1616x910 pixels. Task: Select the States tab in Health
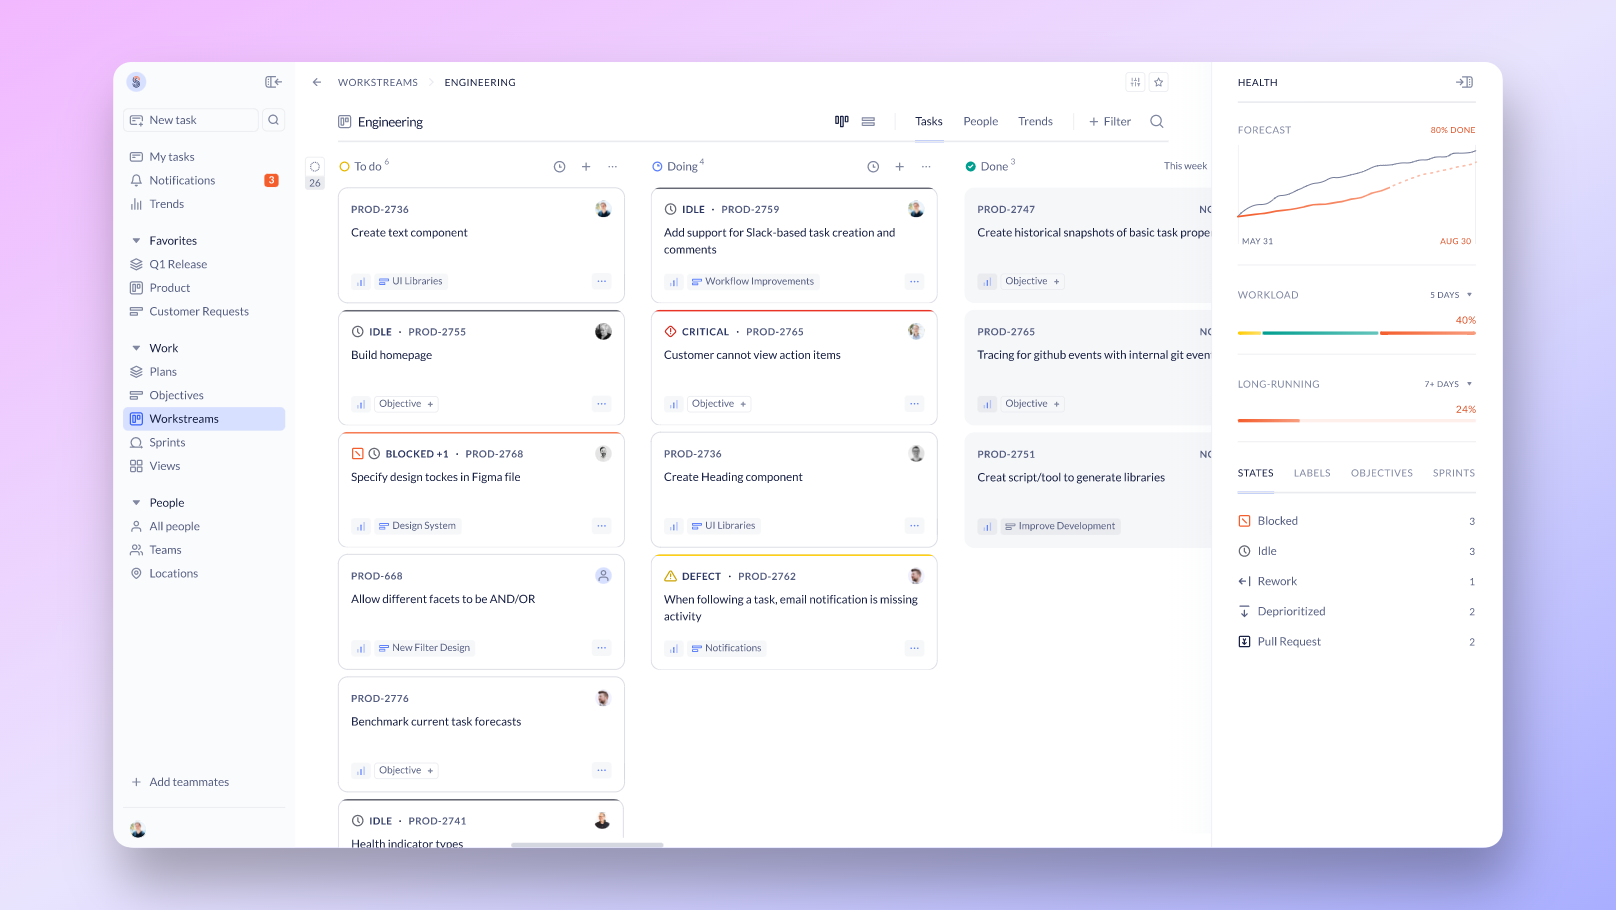pos(1256,473)
